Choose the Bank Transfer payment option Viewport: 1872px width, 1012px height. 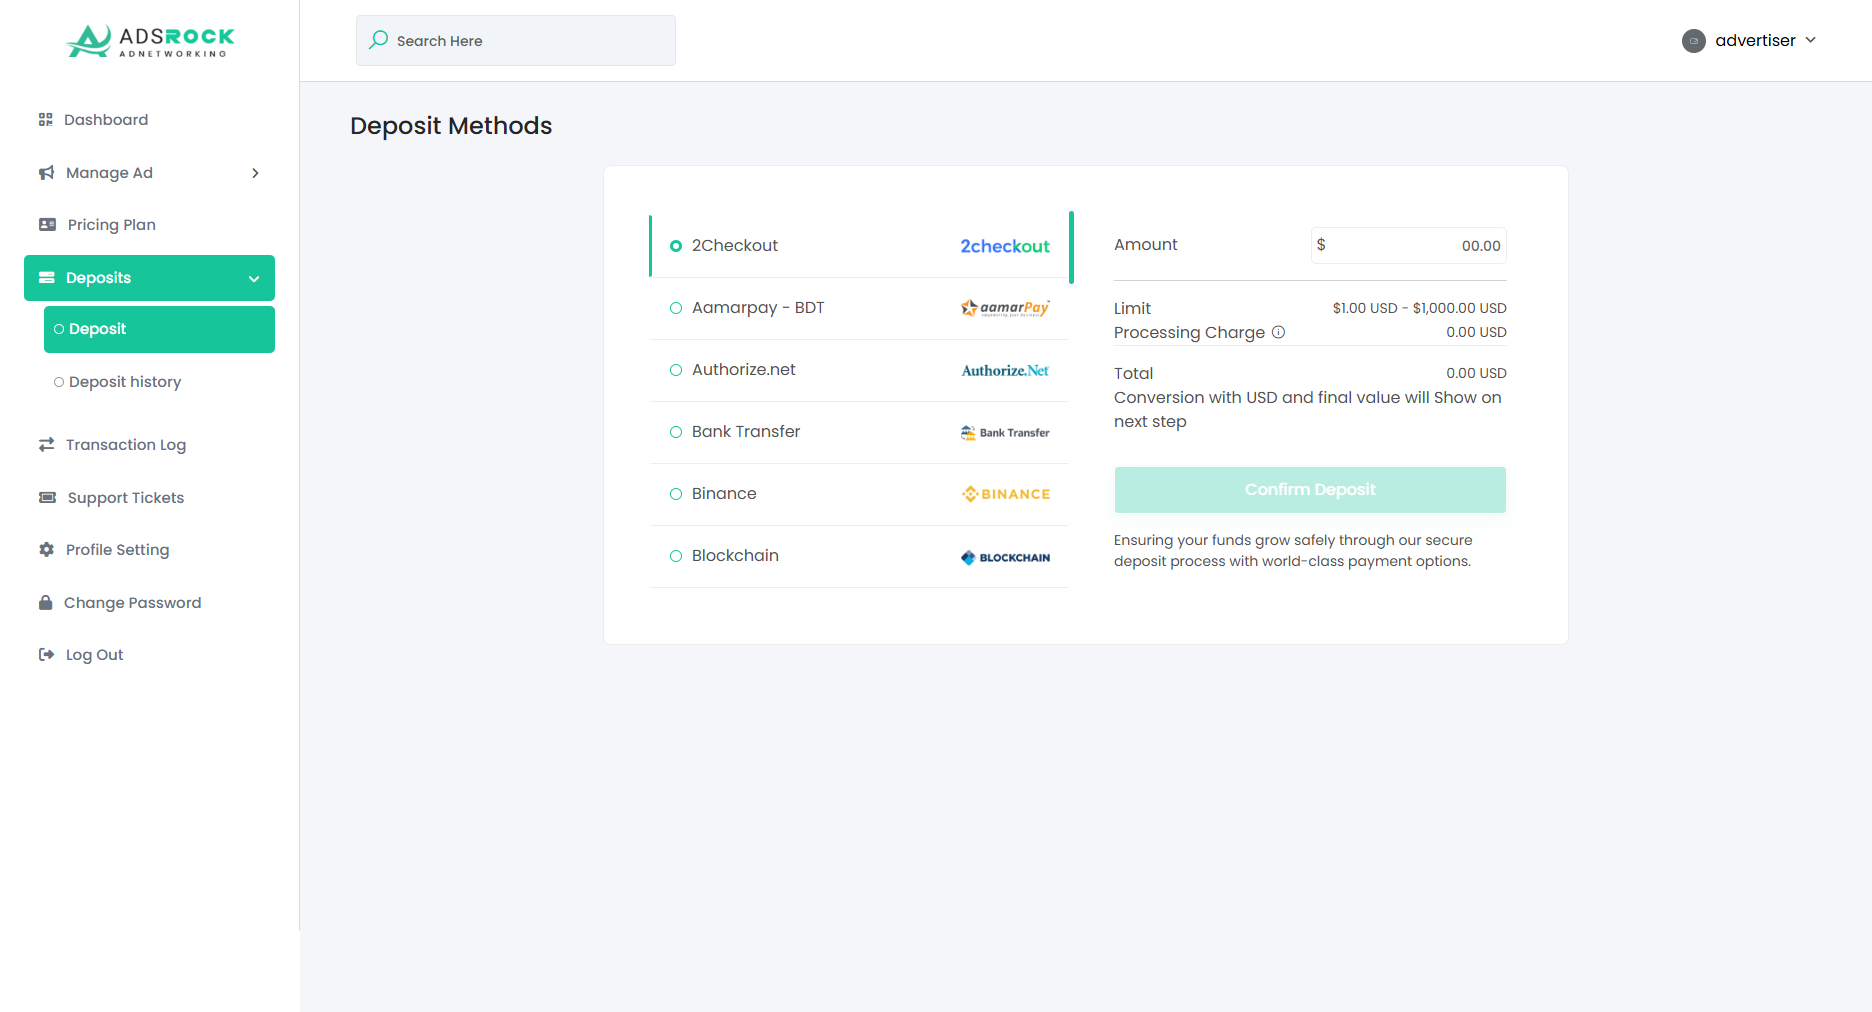coord(746,431)
